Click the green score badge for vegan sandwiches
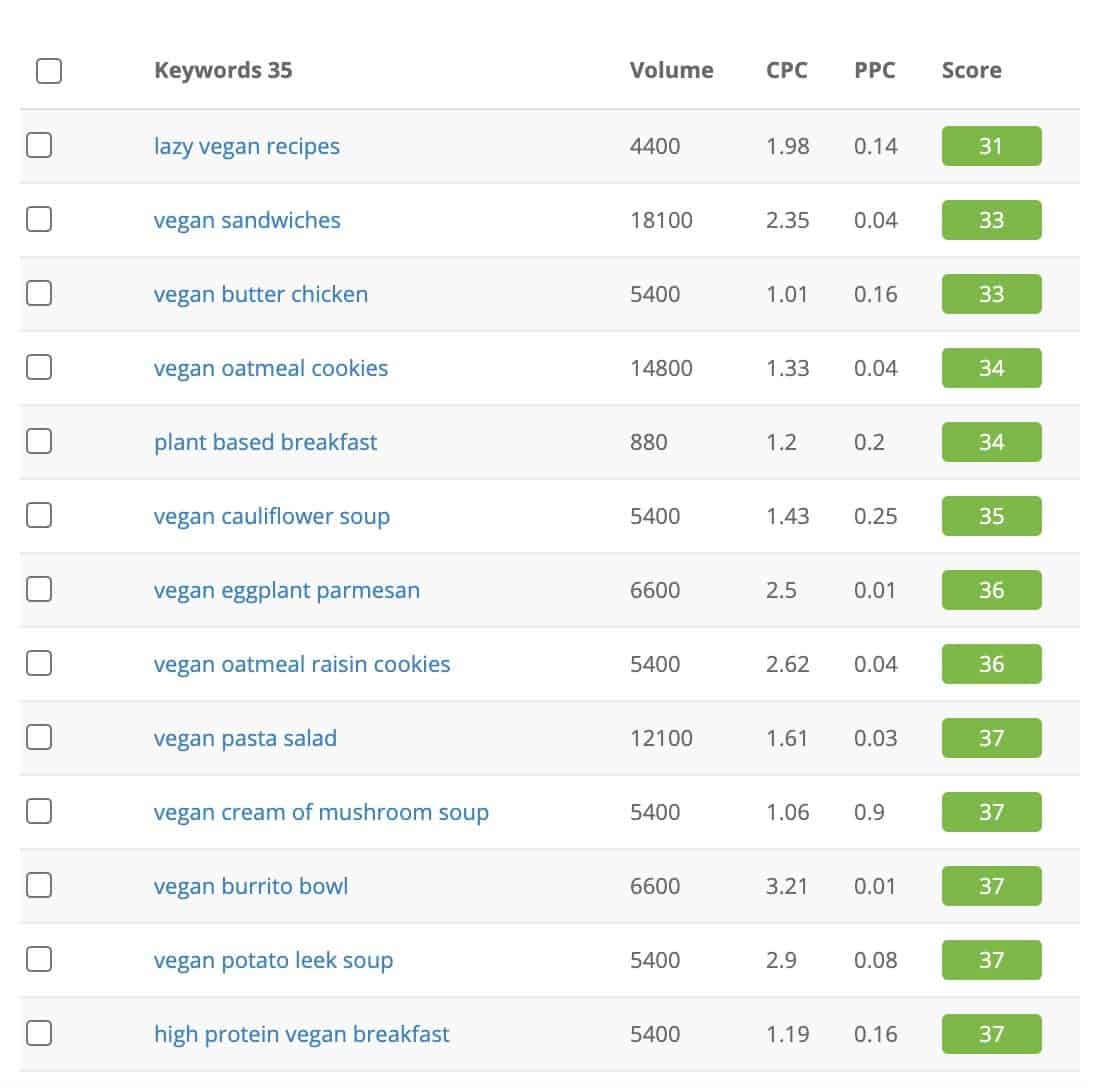The width and height of the screenshot is (1106, 1088). point(991,220)
